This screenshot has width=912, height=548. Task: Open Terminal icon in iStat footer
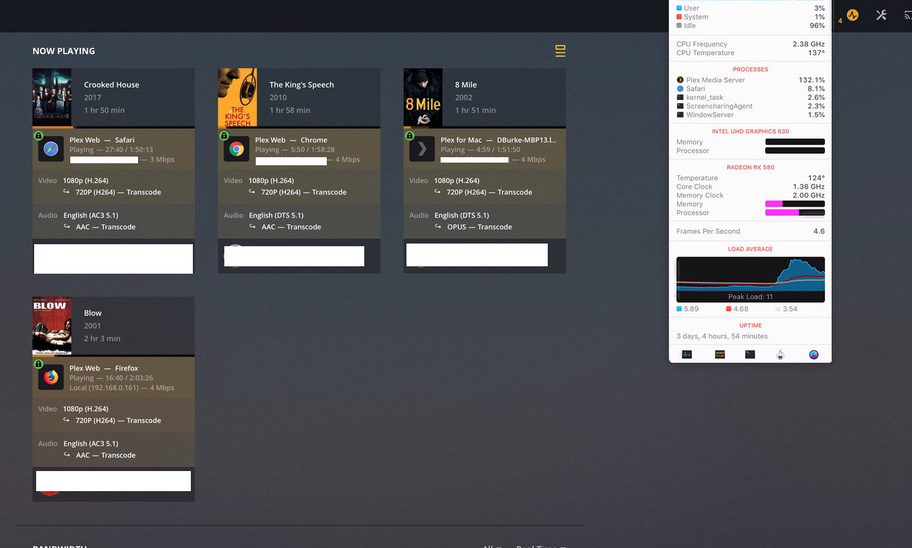(750, 354)
